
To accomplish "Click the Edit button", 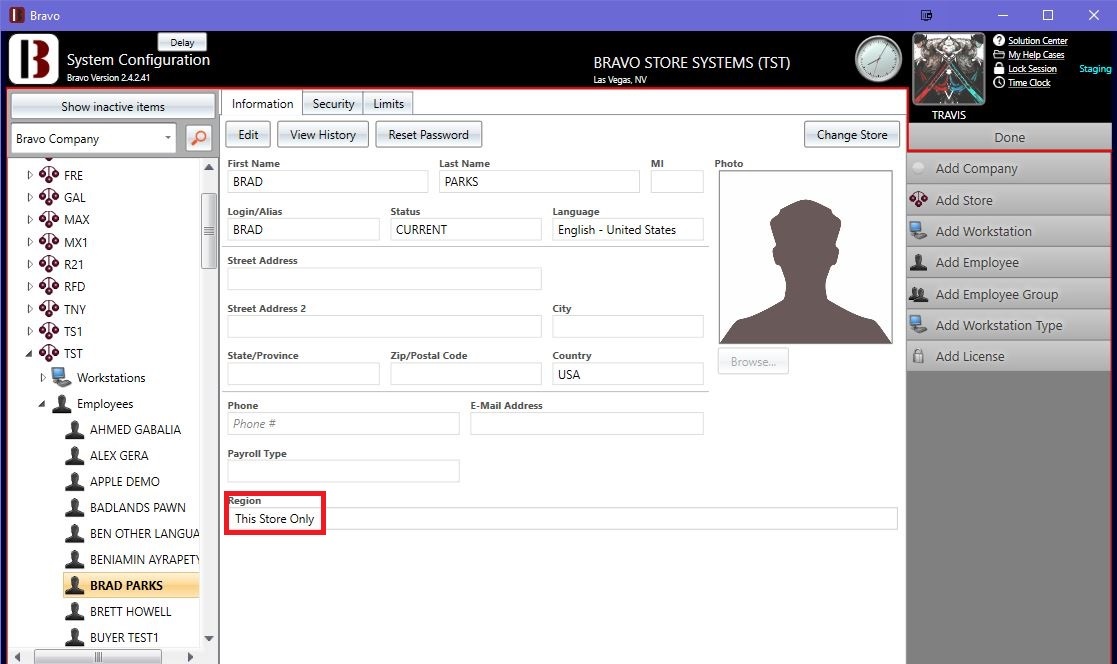I will click(x=248, y=135).
